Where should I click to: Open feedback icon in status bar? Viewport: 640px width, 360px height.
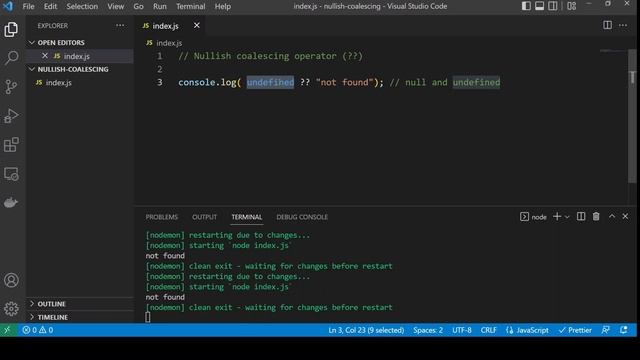pos(606,330)
